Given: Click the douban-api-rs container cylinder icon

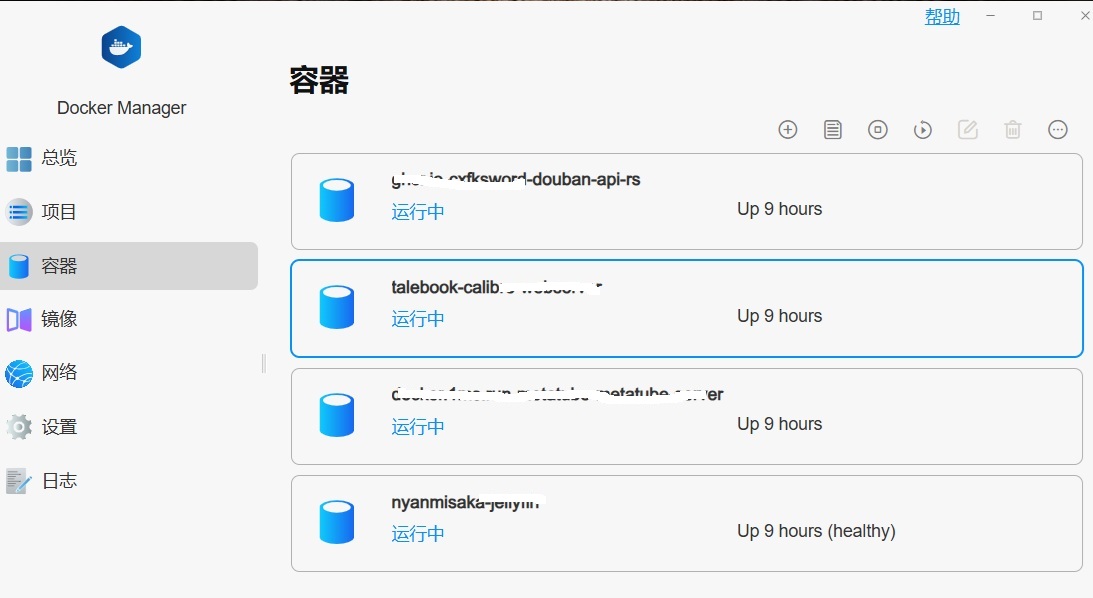Looking at the screenshot, I should pos(337,200).
